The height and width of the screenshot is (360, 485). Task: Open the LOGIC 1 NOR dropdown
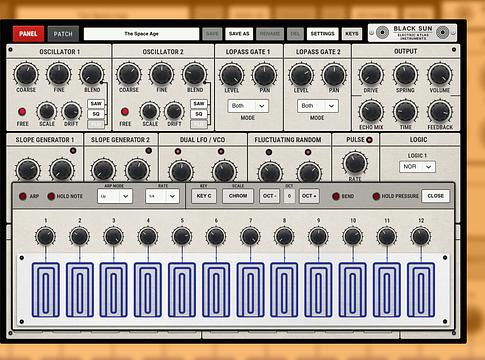tap(417, 166)
